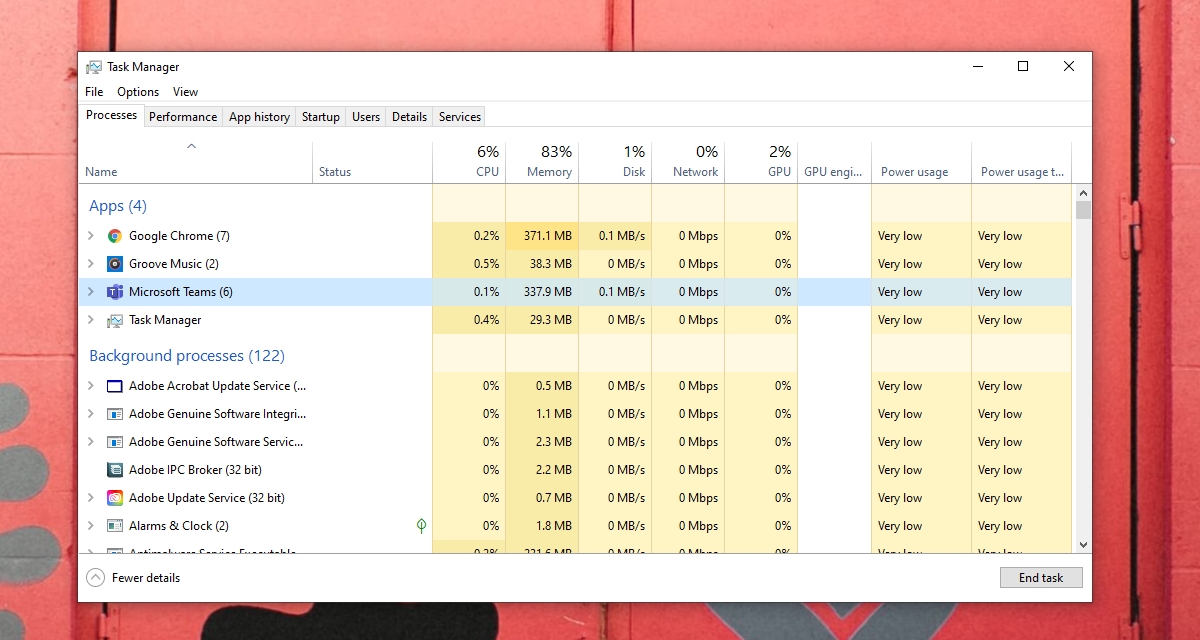
Task: Sort by Disk usage column
Action: pos(615,162)
